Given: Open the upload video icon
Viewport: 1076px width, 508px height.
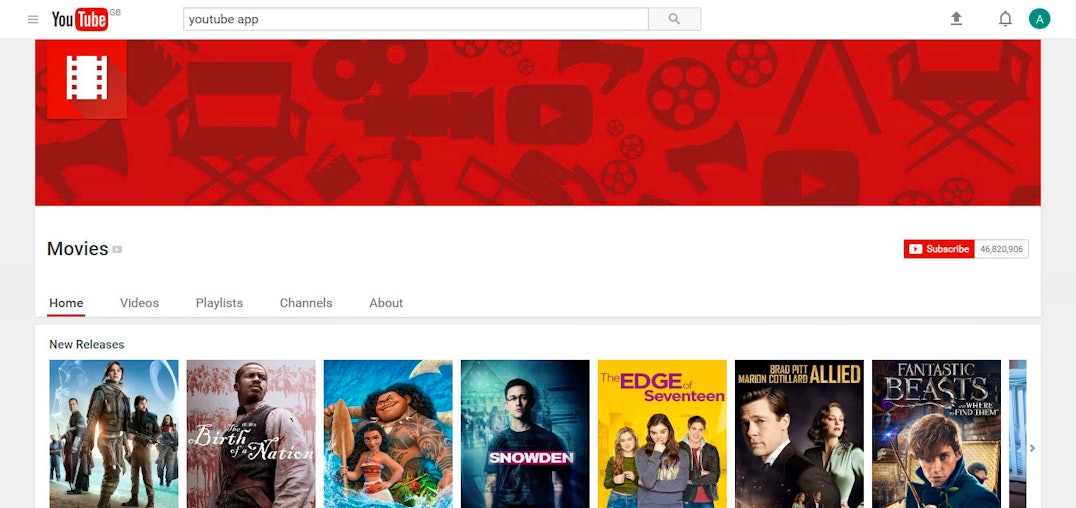Looking at the screenshot, I should click(x=956, y=19).
